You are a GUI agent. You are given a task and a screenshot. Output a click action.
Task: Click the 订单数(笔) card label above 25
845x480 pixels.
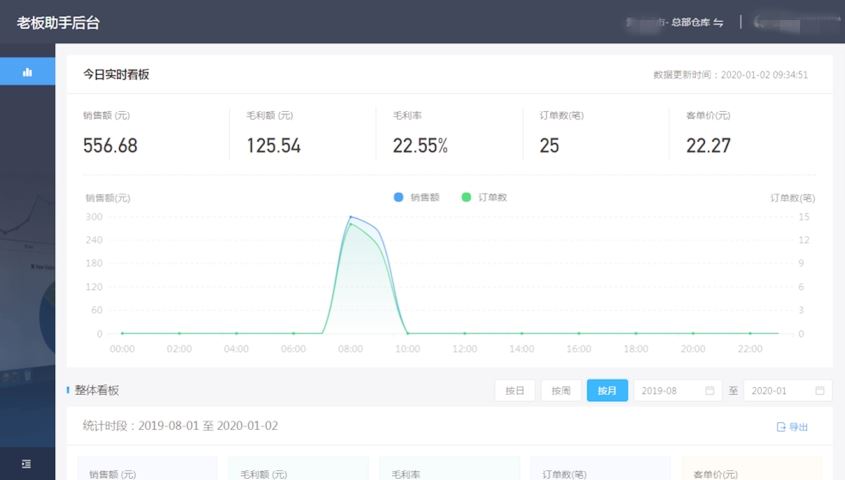click(x=562, y=115)
